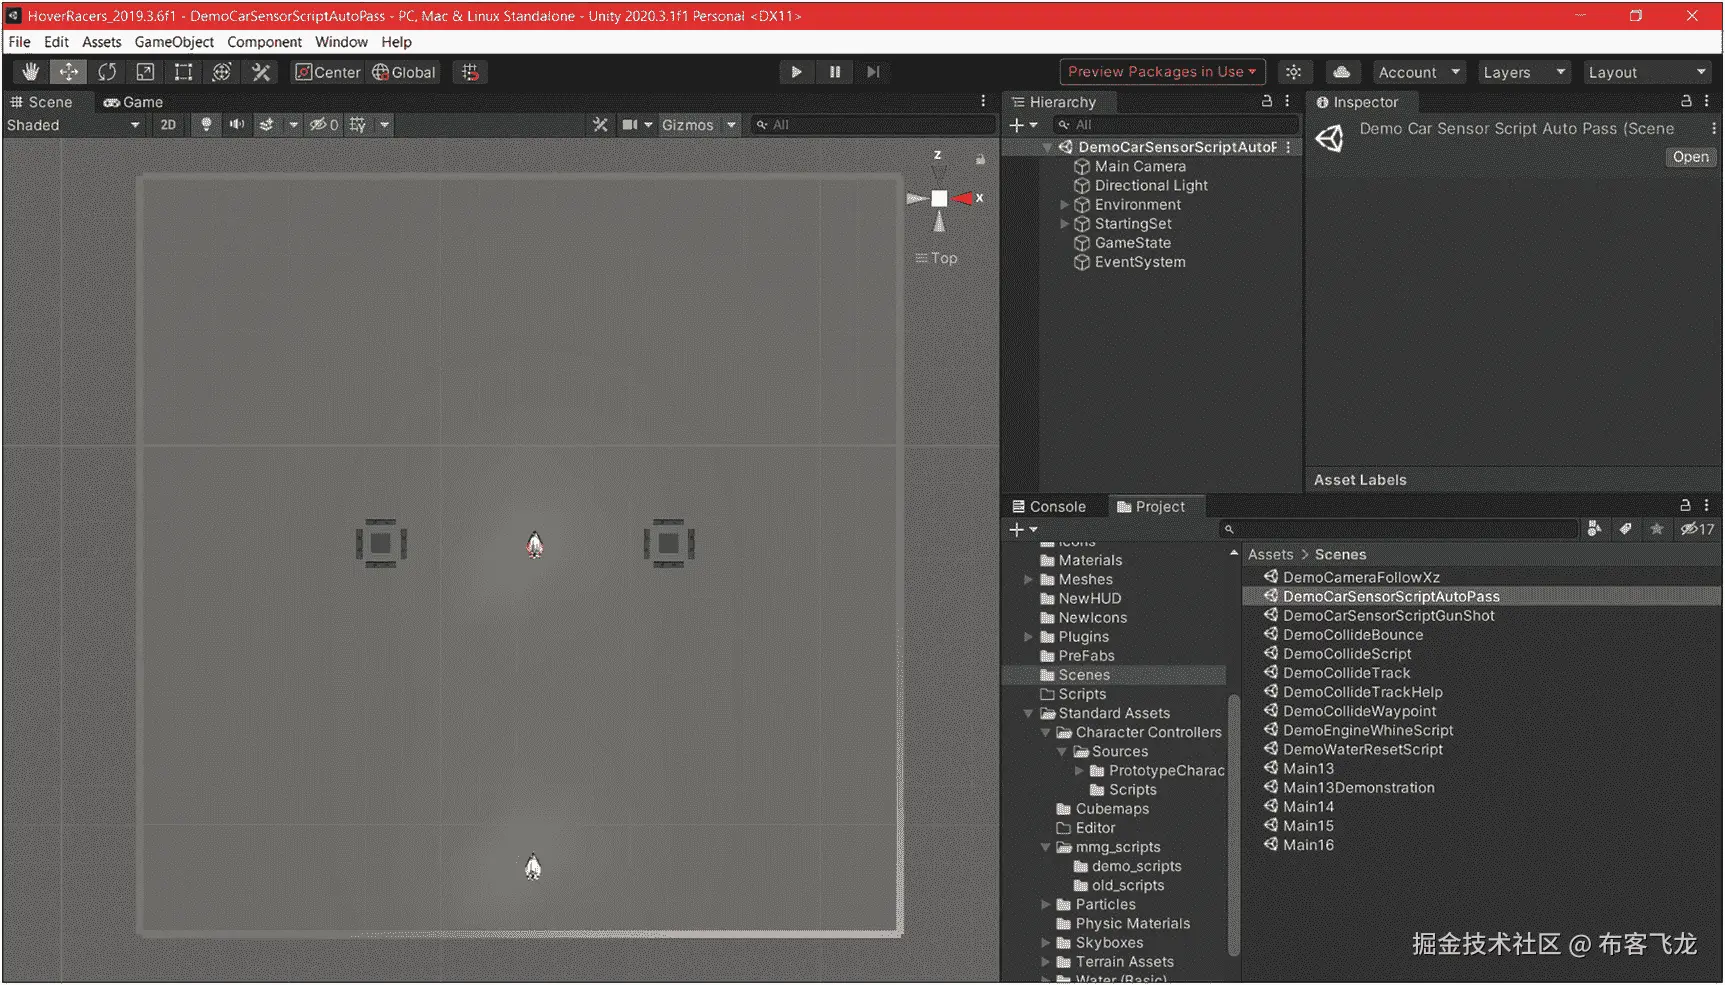Toggle 2D mode in Scene view
The image size is (1725, 985).
coord(168,125)
